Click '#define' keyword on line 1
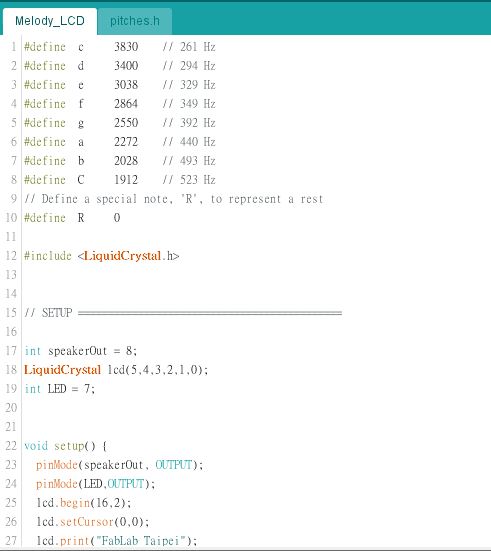 [45, 47]
